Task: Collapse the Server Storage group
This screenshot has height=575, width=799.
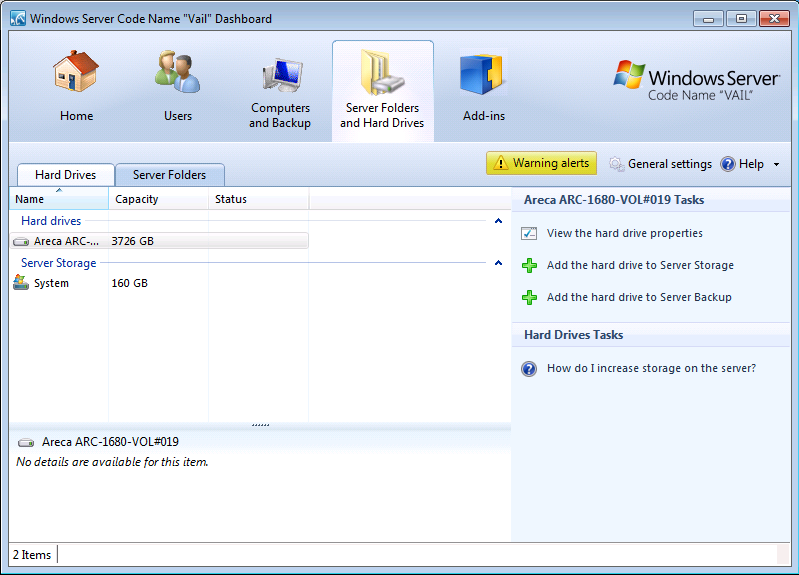Action: pos(498,263)
